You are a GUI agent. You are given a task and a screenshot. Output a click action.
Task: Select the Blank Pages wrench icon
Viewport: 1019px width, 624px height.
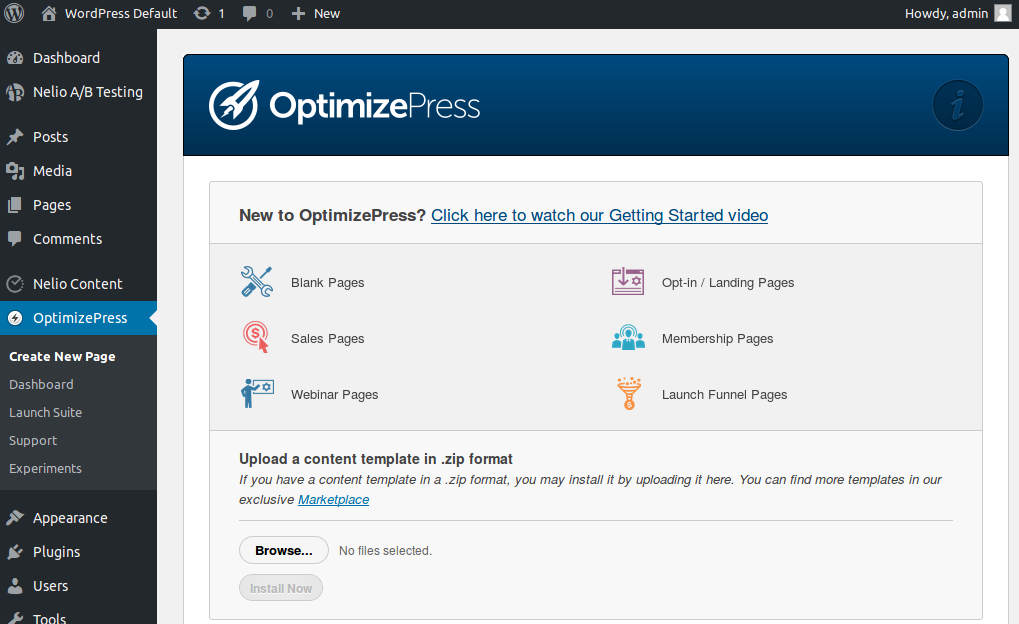(257, 282)
